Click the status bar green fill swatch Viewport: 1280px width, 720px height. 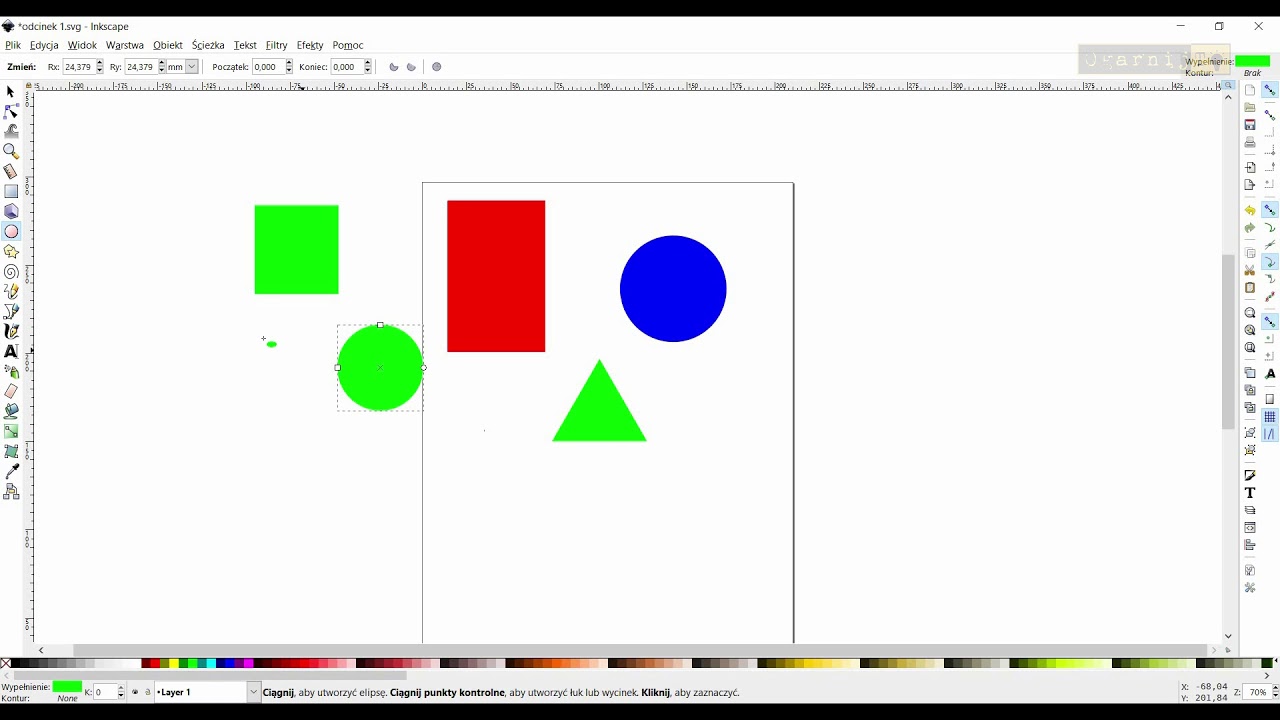coord(67,687)
